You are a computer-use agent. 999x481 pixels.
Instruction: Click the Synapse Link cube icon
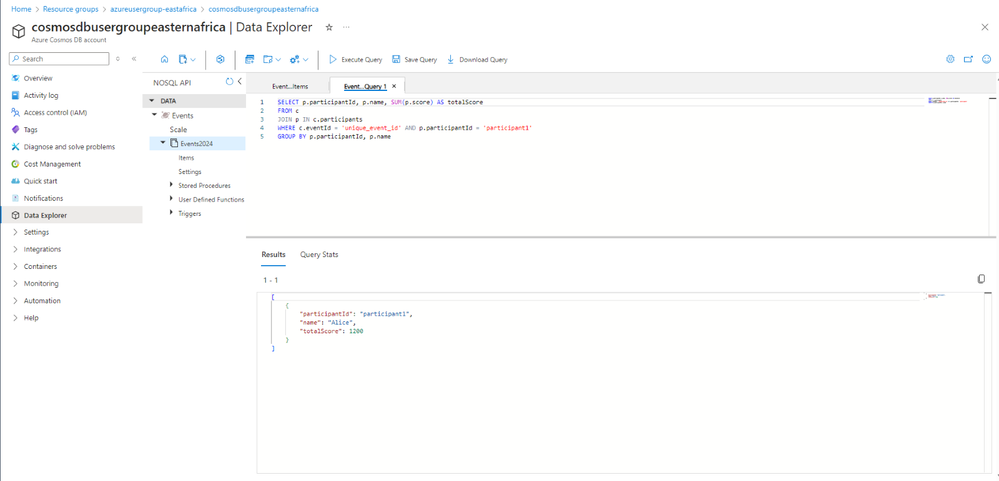[x=220, y=59]
